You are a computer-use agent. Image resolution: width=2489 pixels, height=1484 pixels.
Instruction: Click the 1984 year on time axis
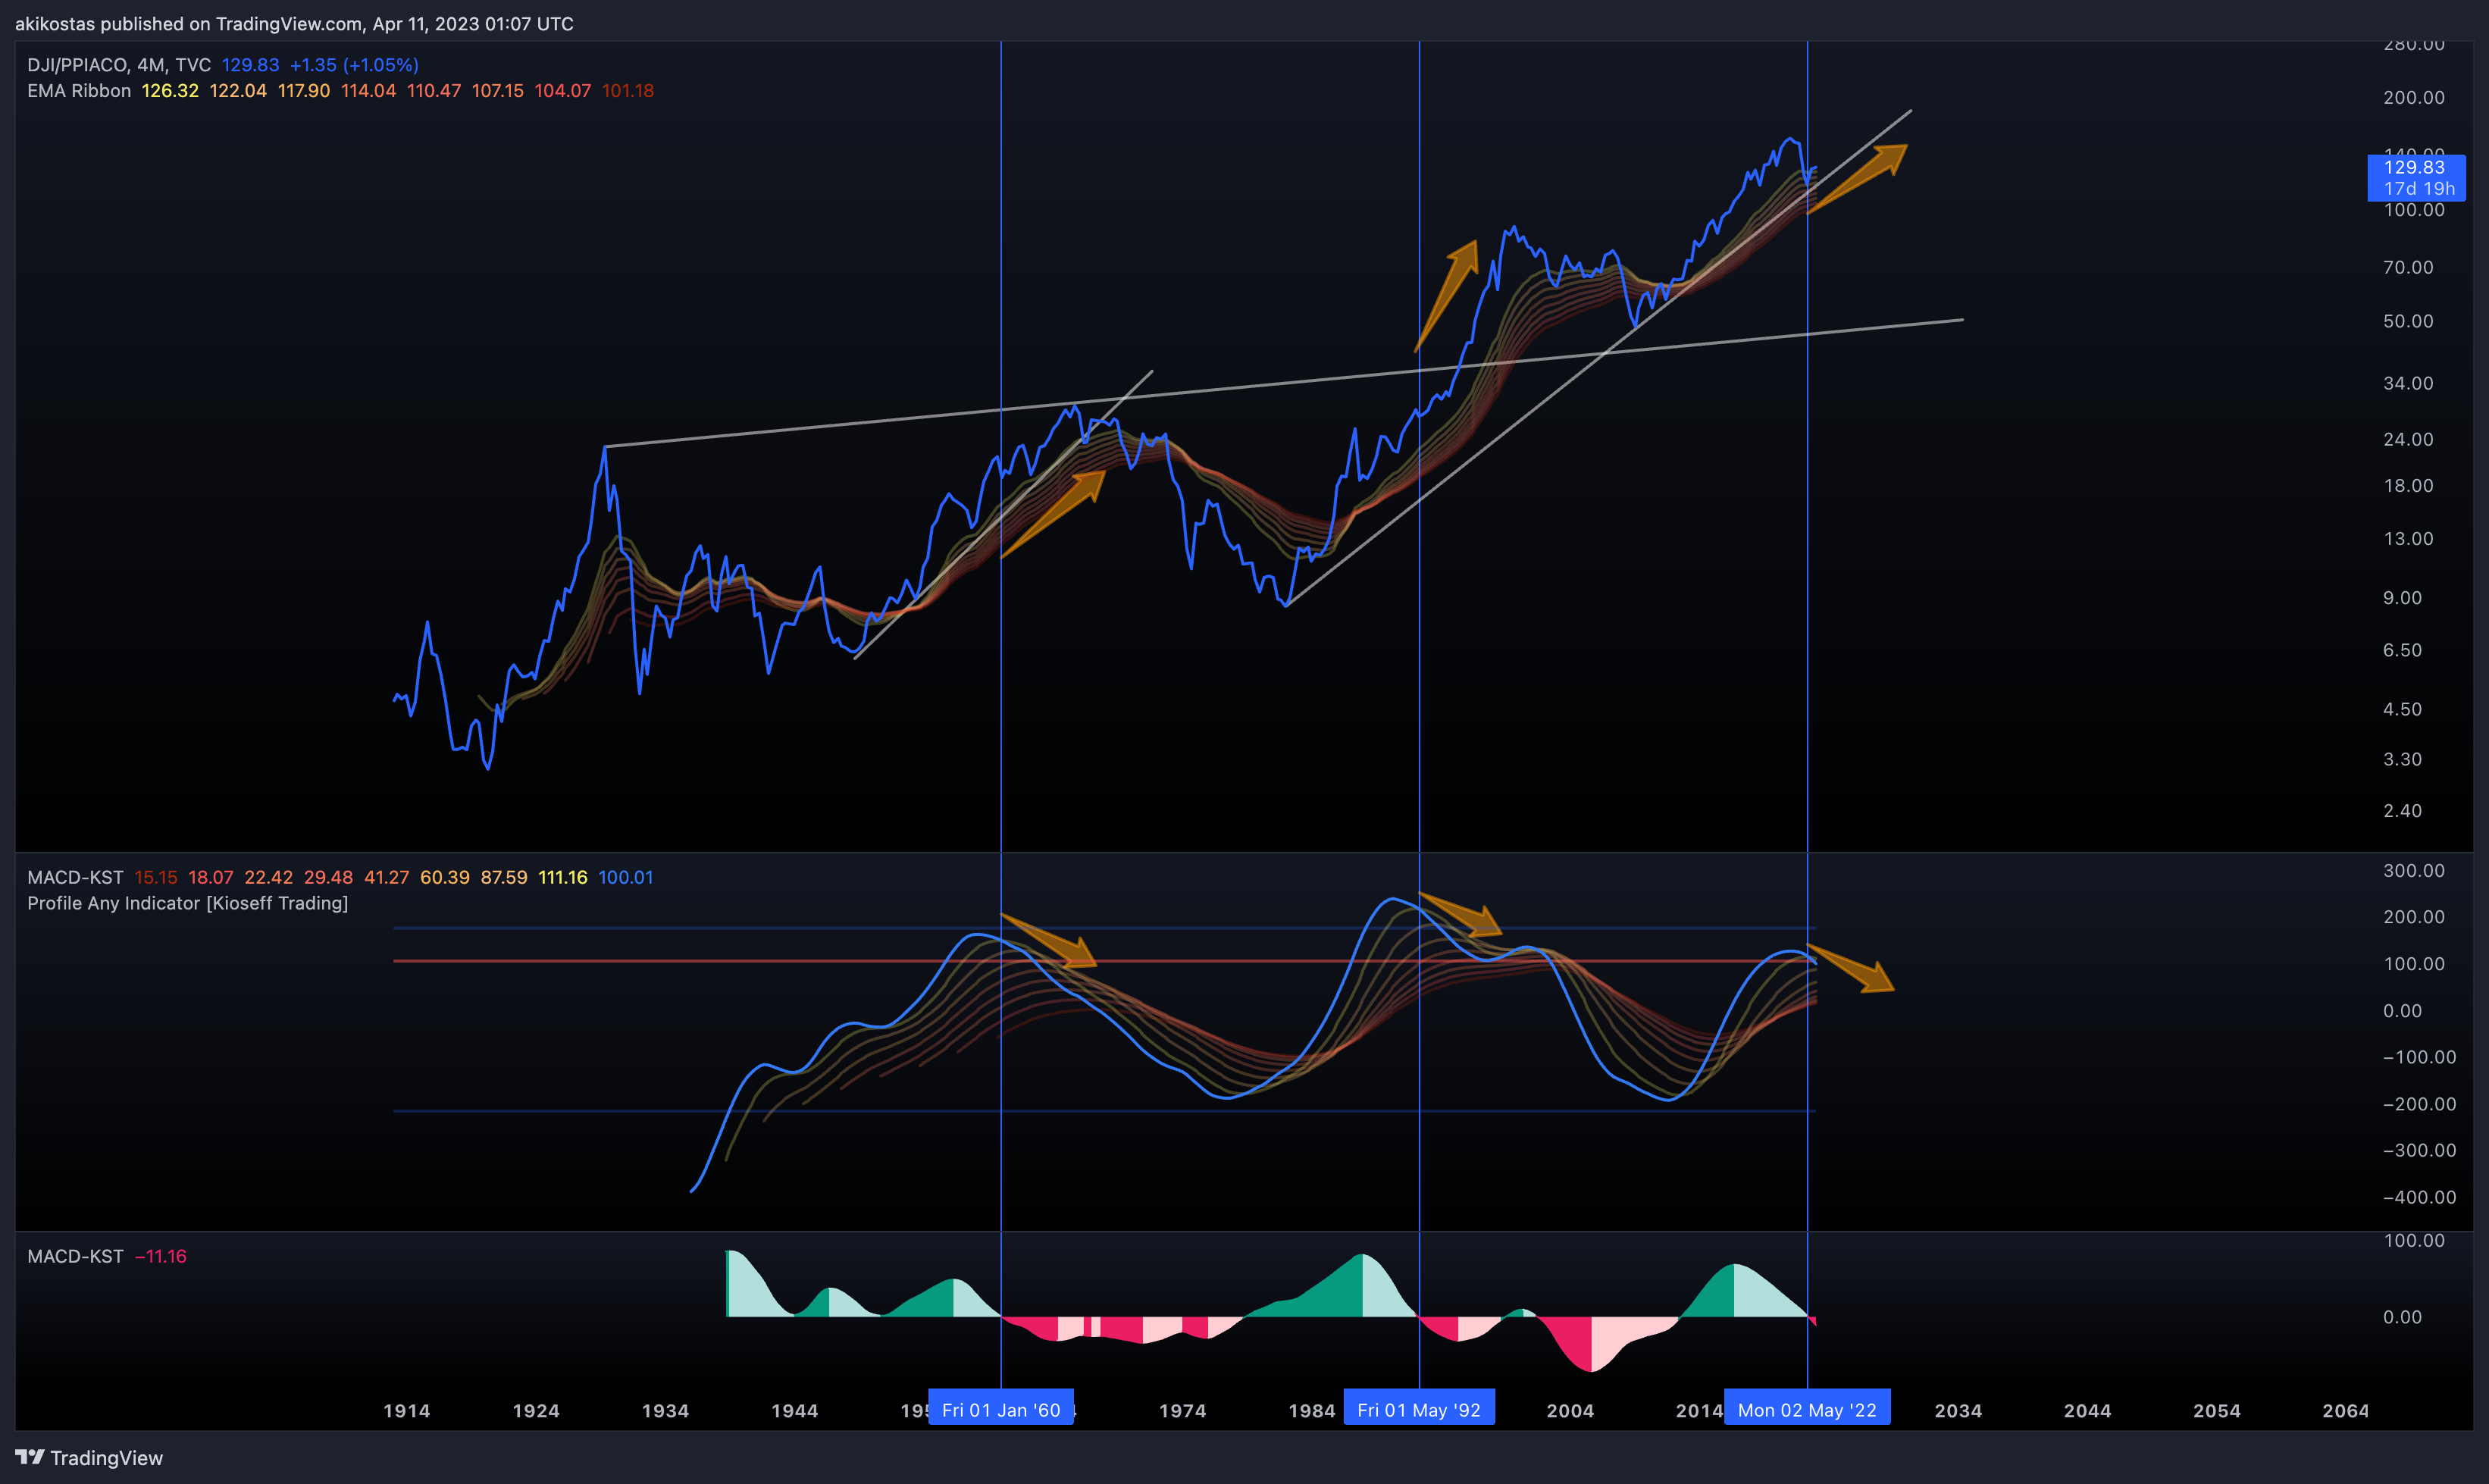tap(1312, 1411)
